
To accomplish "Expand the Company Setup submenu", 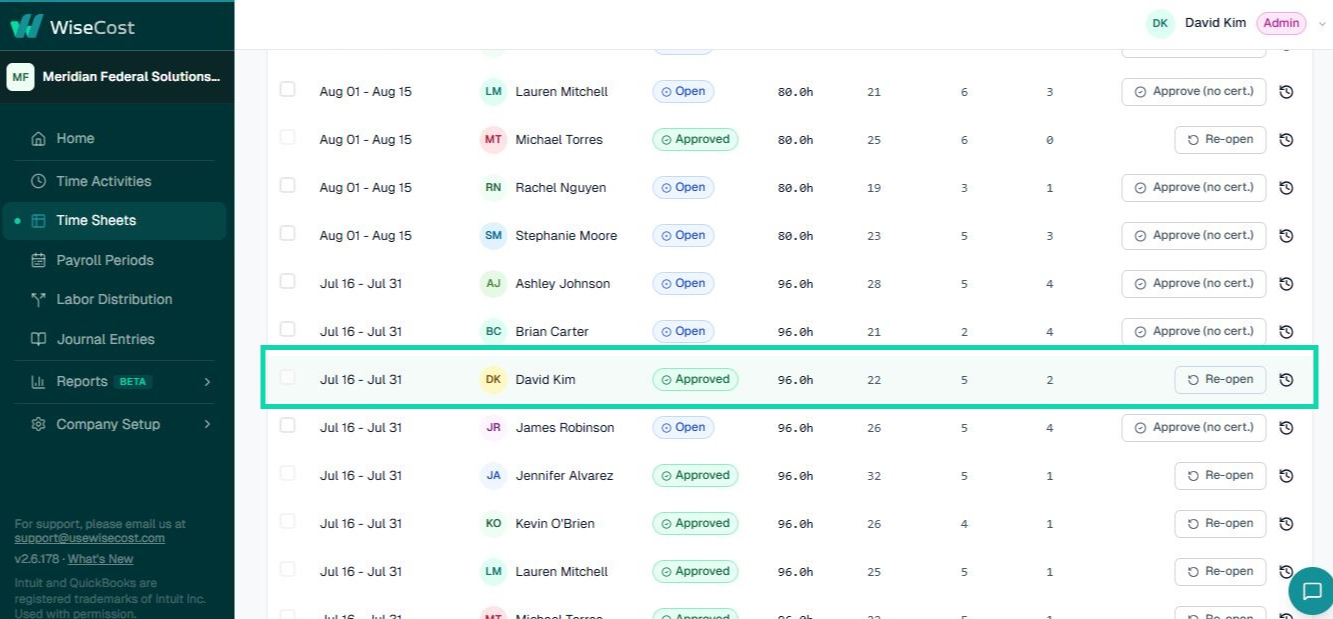I will [207, 424].
